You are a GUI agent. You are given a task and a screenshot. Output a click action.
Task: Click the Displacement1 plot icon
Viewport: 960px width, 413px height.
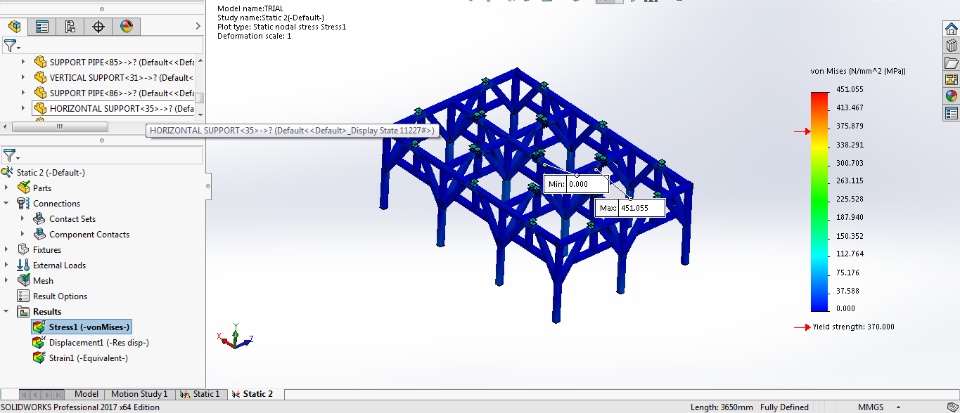point(39,342)
